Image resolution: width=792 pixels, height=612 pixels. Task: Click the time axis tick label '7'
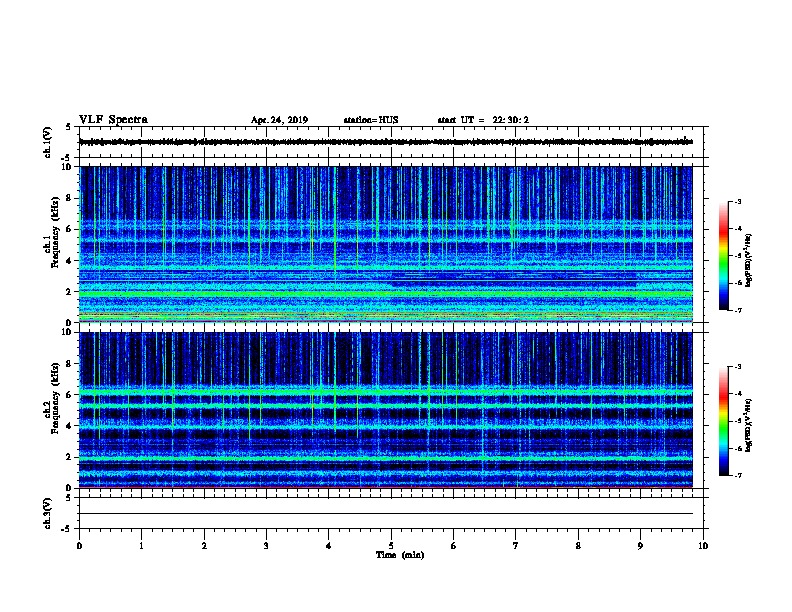click(x=516, y=546)
